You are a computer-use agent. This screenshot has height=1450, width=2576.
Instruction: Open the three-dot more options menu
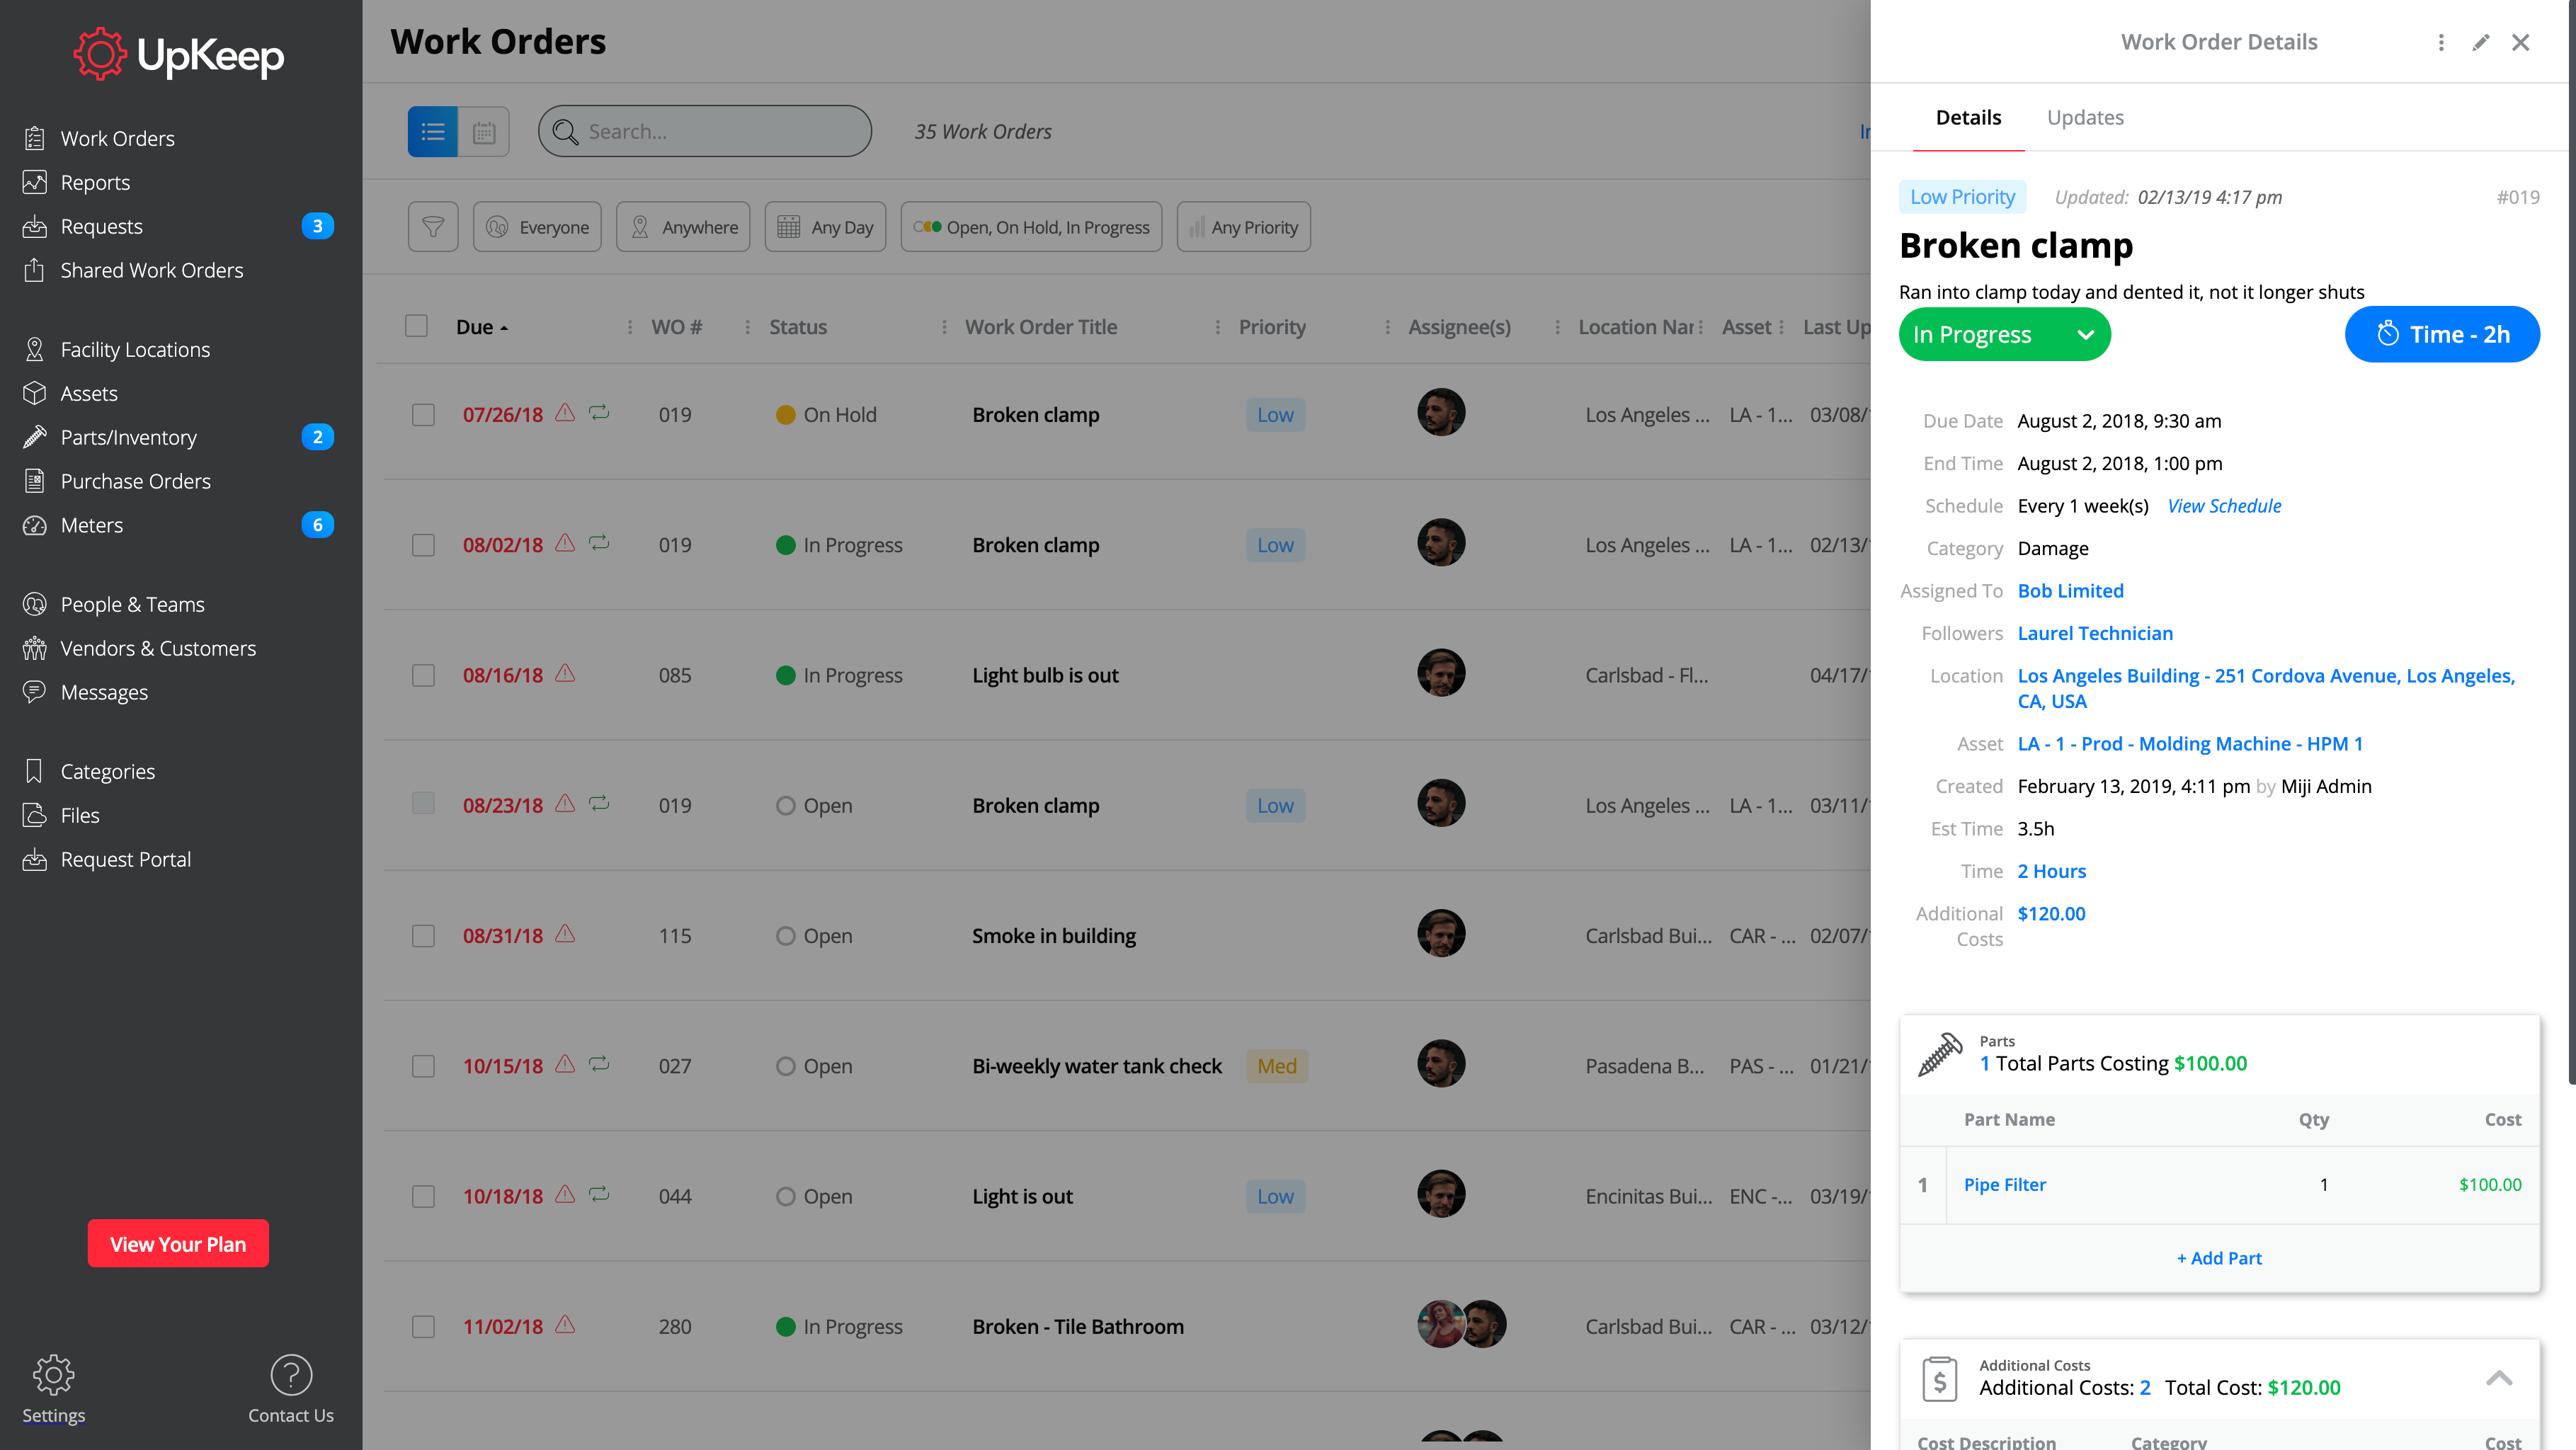point(2440,42)
